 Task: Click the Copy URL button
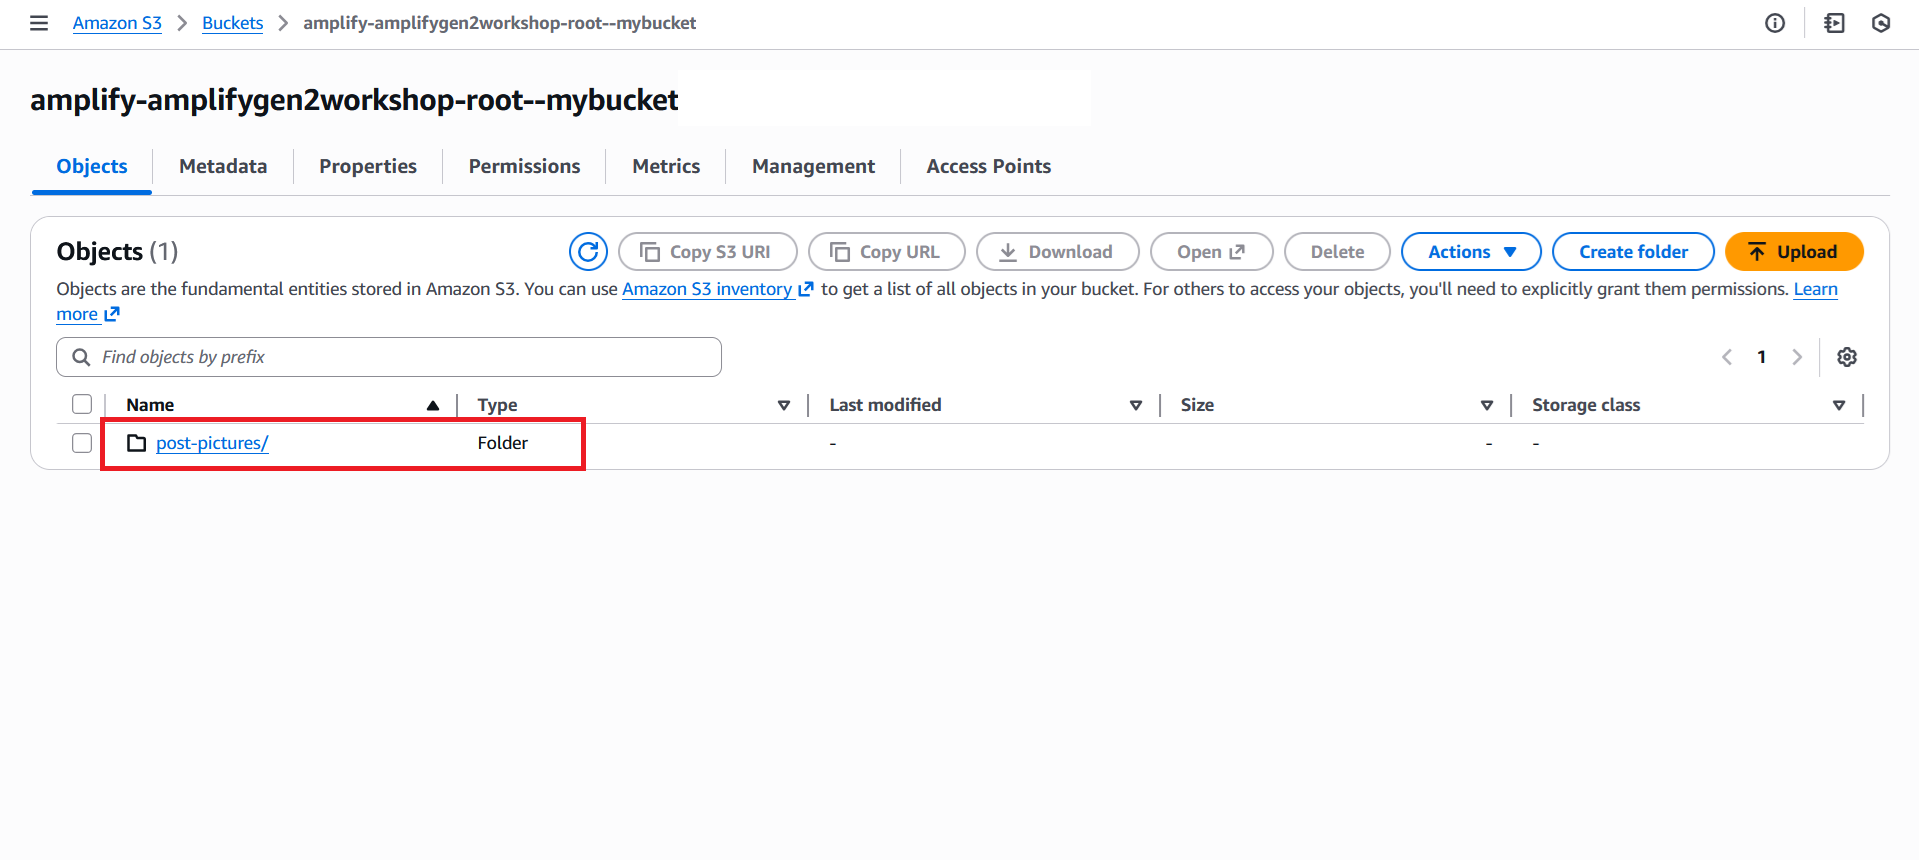pos(887,252)
